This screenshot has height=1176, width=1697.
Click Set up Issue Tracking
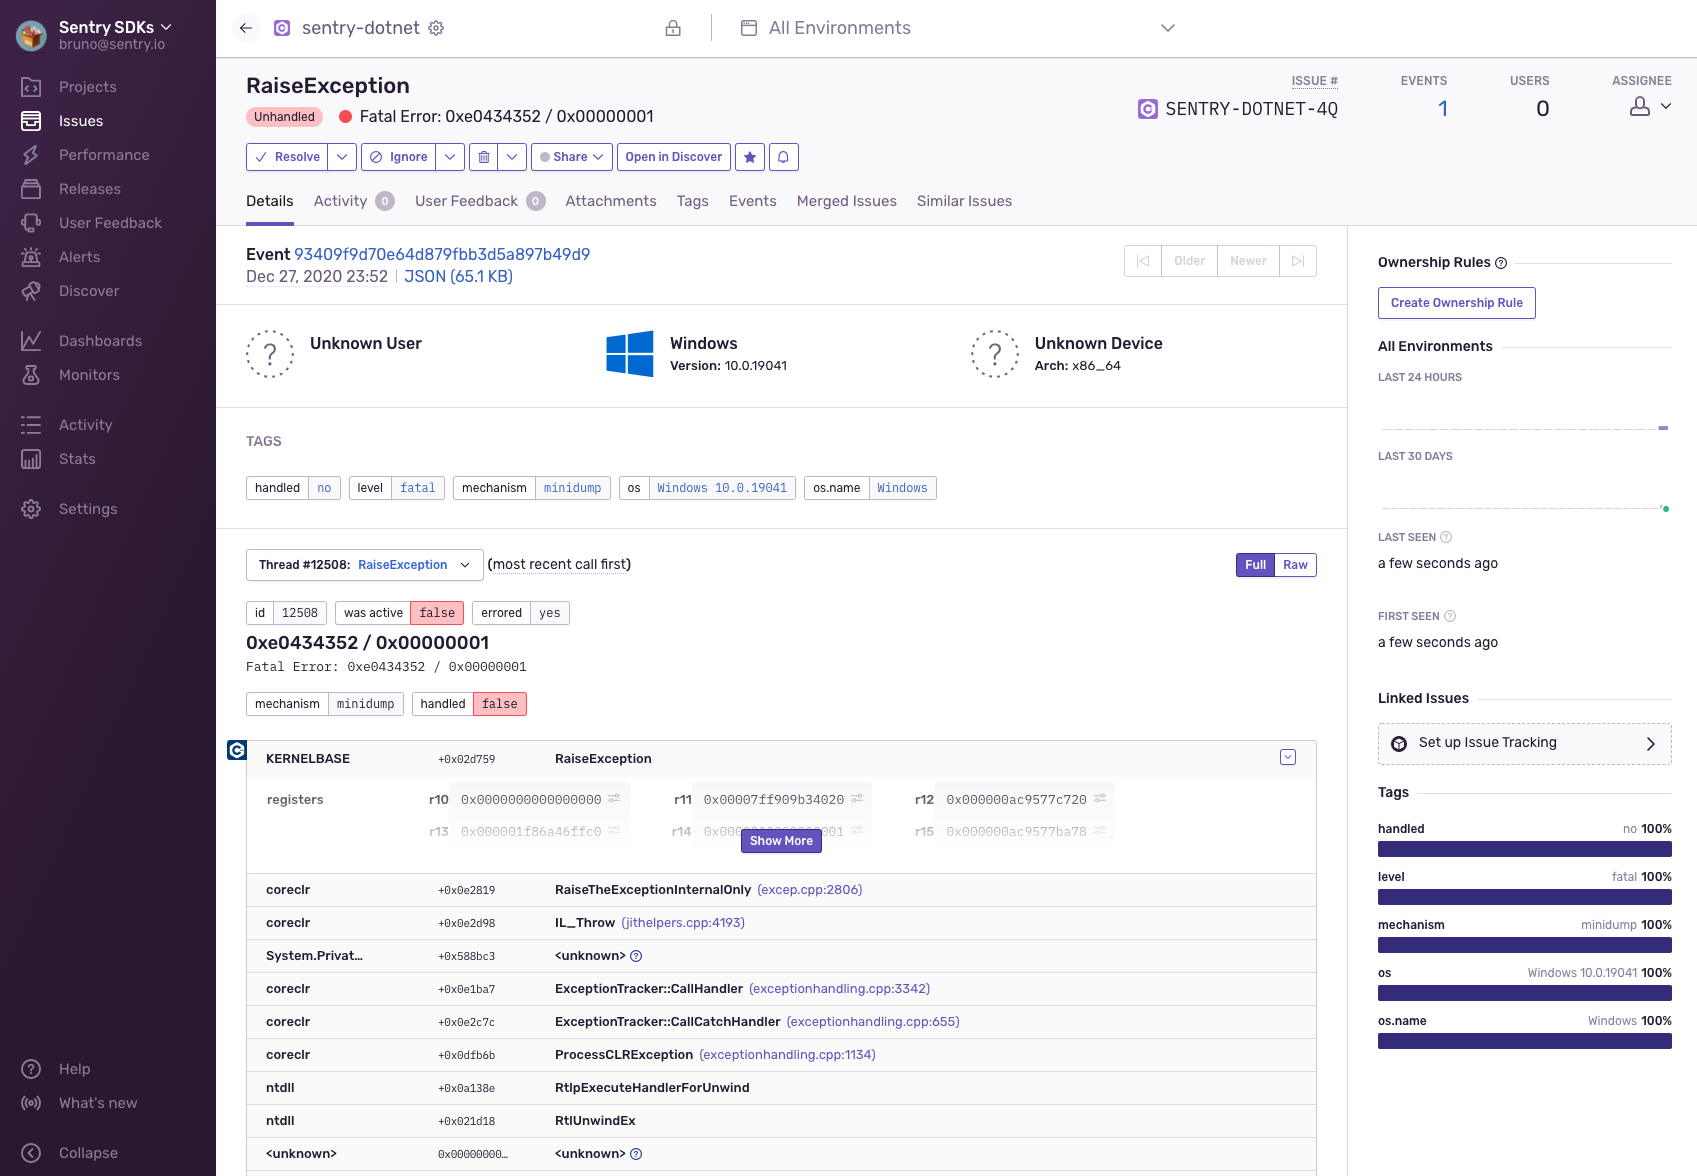coord(1524,743)
